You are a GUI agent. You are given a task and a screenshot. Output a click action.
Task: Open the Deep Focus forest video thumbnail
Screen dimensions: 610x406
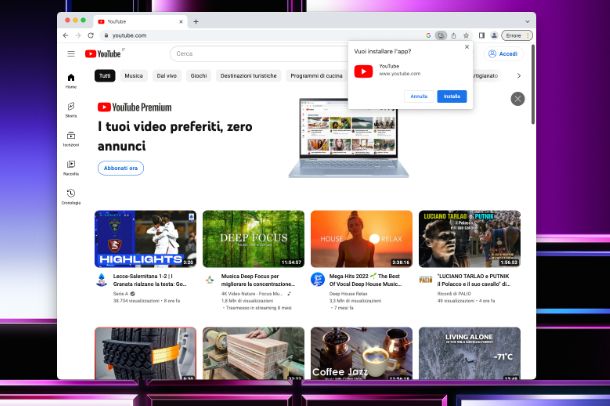[254, 239]
